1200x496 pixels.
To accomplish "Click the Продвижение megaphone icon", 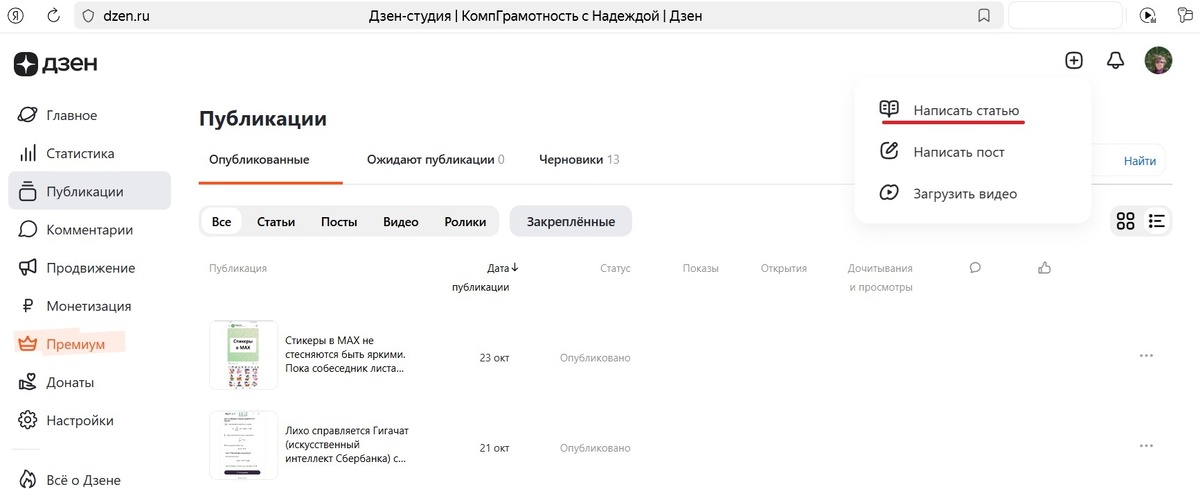I will 28,267.
